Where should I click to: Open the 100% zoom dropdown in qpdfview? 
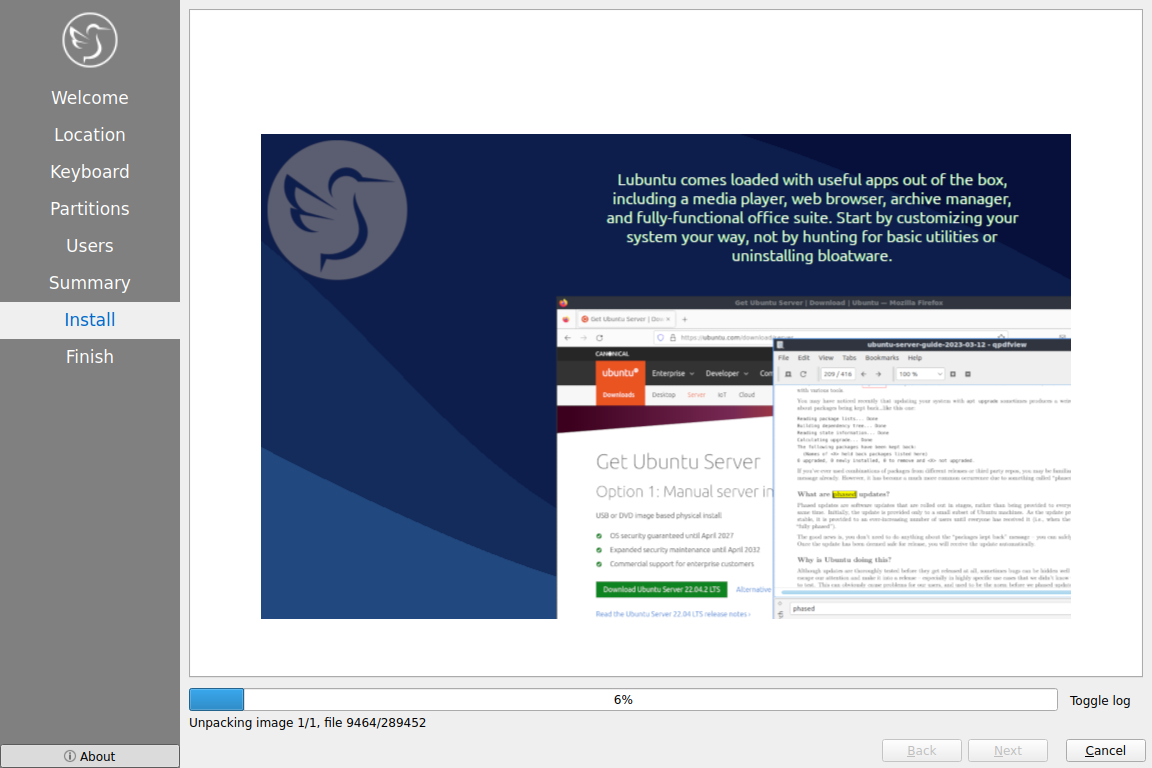[919, 374]
